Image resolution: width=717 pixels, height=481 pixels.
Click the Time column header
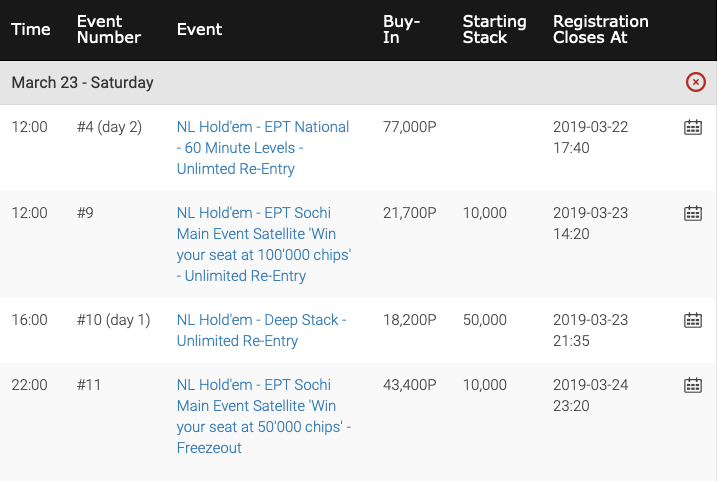pos(31,29)
